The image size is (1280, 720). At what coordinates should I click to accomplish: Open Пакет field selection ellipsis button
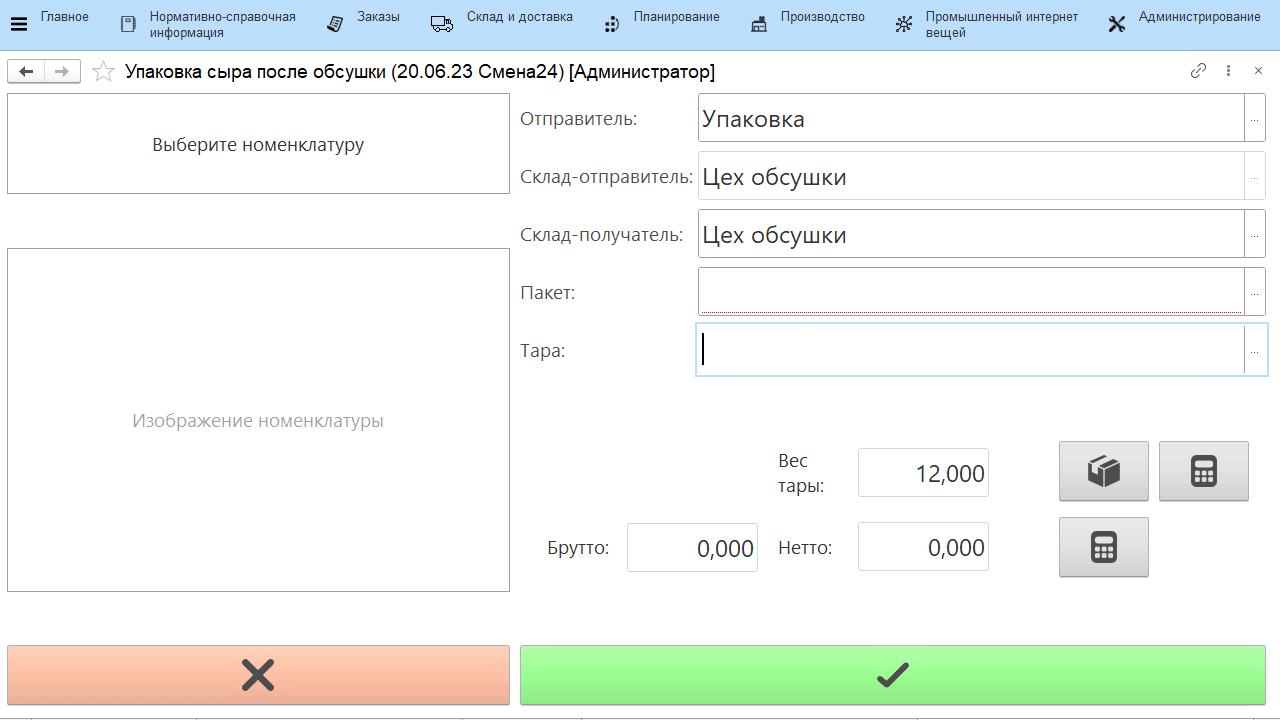[1254, 293]
